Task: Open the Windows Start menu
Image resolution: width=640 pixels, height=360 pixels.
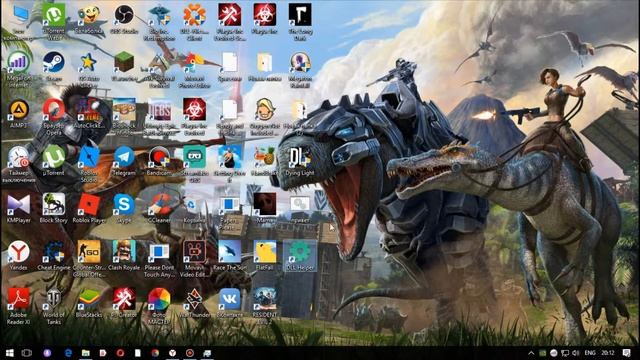Action: (9, 353)
